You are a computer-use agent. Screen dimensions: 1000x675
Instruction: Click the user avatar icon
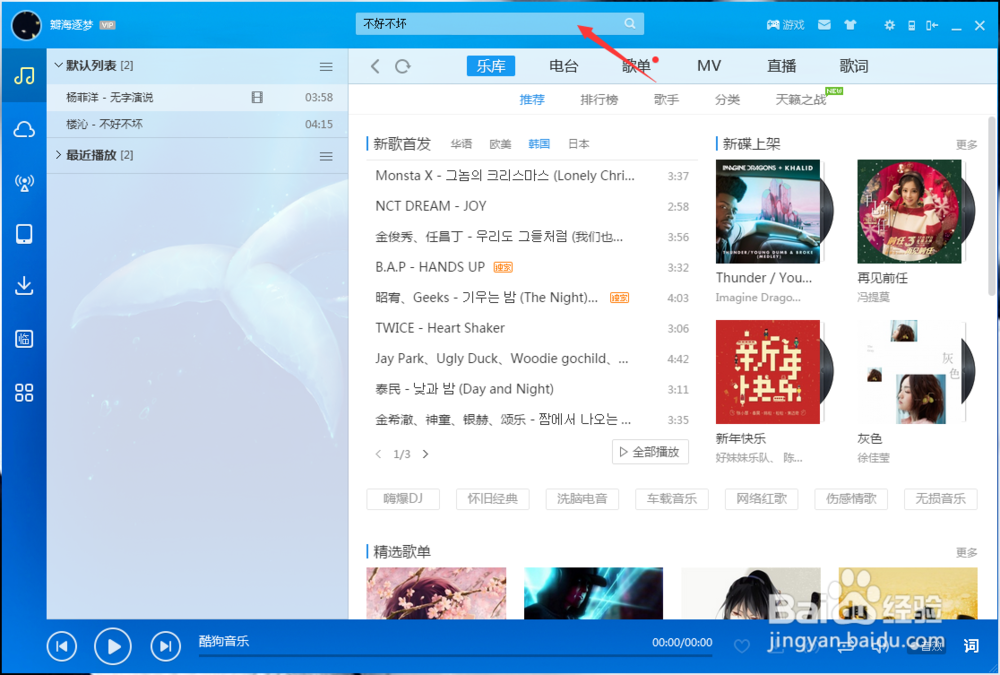point(26,25)
